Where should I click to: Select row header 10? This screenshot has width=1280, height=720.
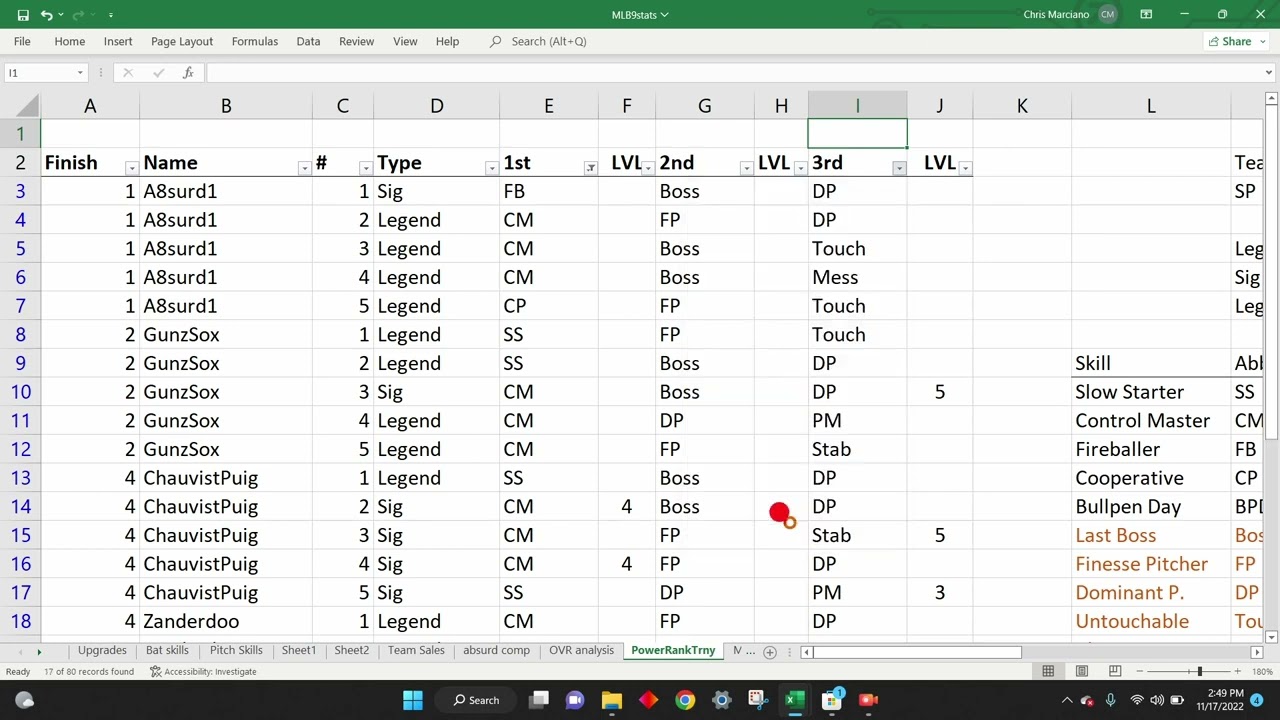click(x=20, y=392)
